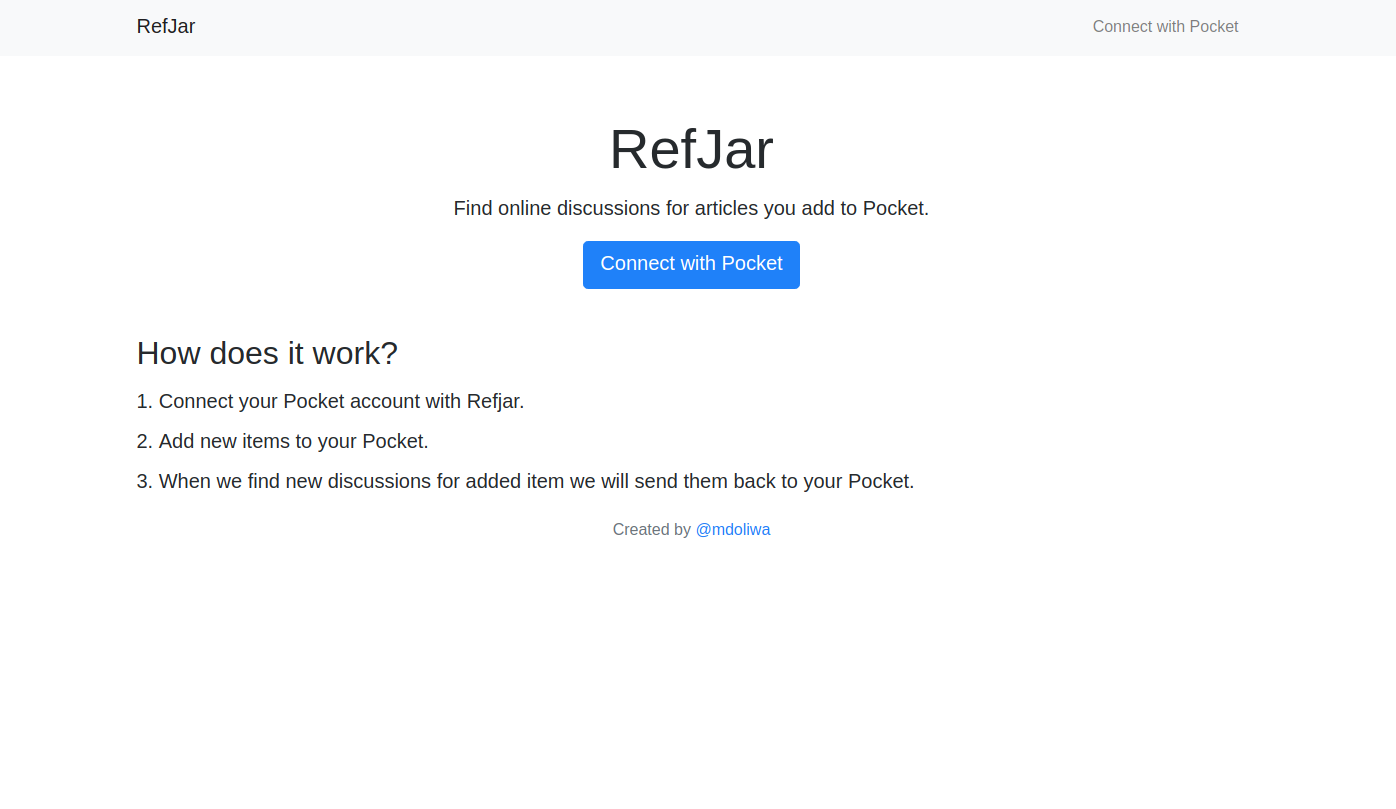1396x809 pixels.
Task: Click the Created by text in the footer
Action: pos(652,529)
